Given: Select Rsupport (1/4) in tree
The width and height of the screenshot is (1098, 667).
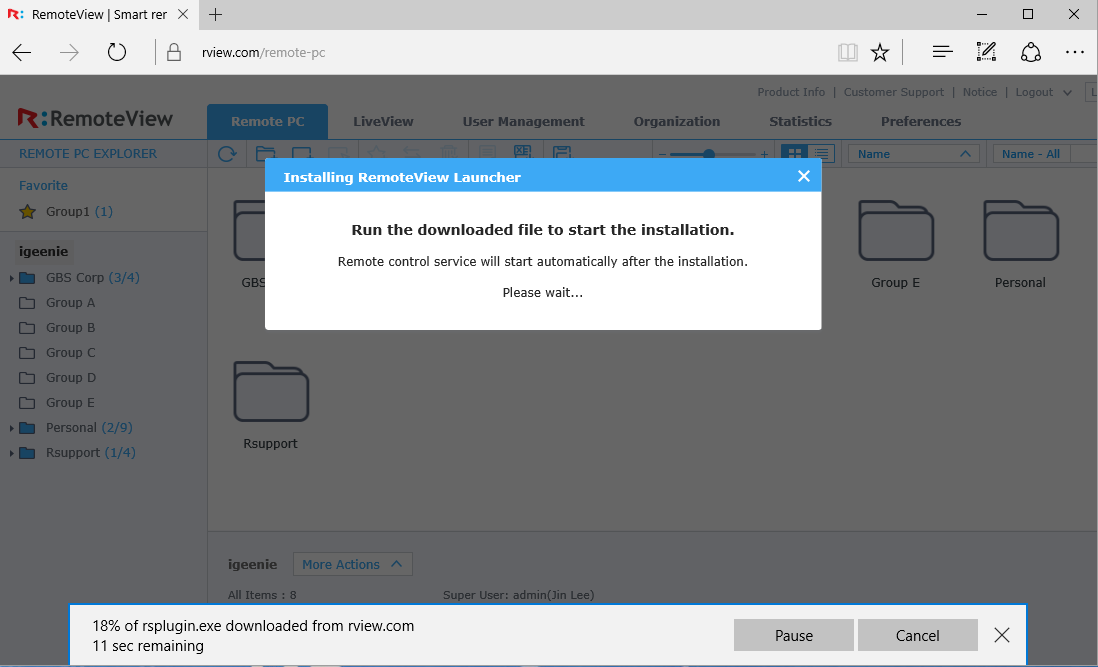Looking at the screenshot, I should (90, 453).
